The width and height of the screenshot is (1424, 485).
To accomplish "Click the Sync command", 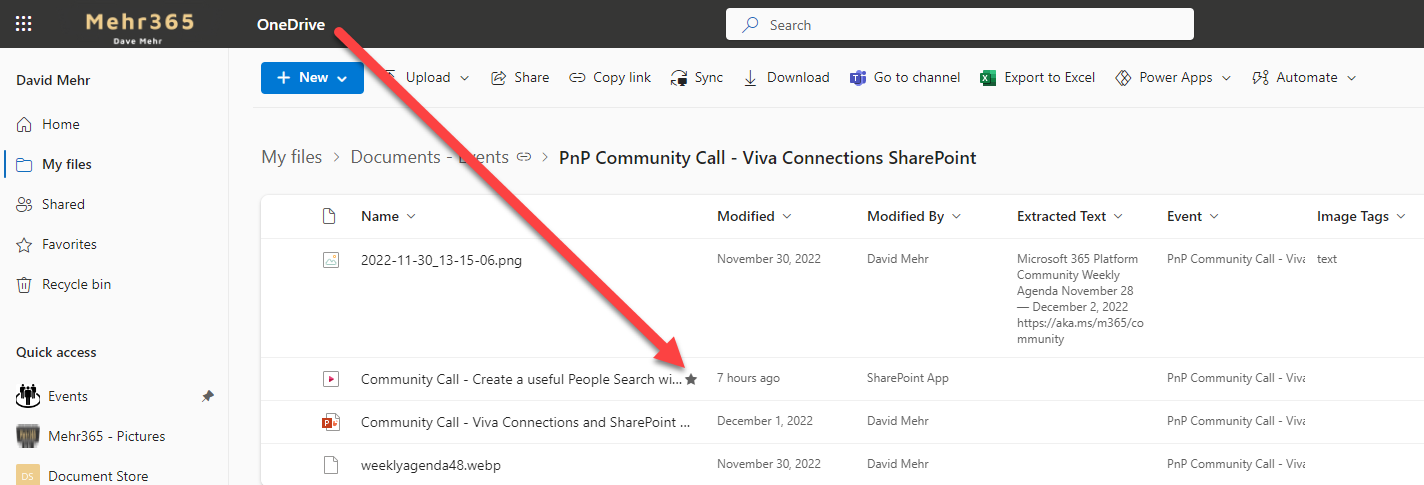I will tap(697, 77).
